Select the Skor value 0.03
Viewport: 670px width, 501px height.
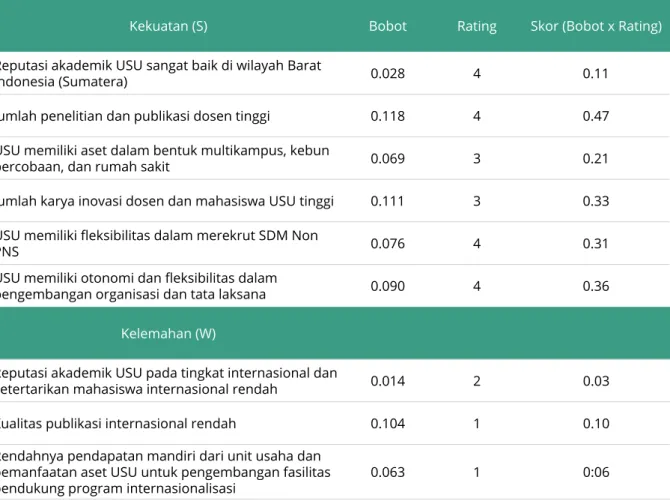click(x=596, y=381)
